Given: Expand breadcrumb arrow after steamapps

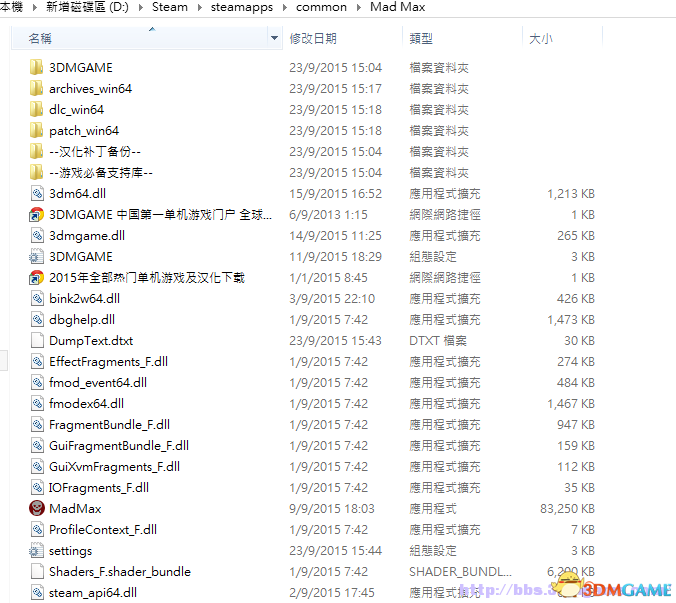Looking at the screenshot, I should 285,7.
